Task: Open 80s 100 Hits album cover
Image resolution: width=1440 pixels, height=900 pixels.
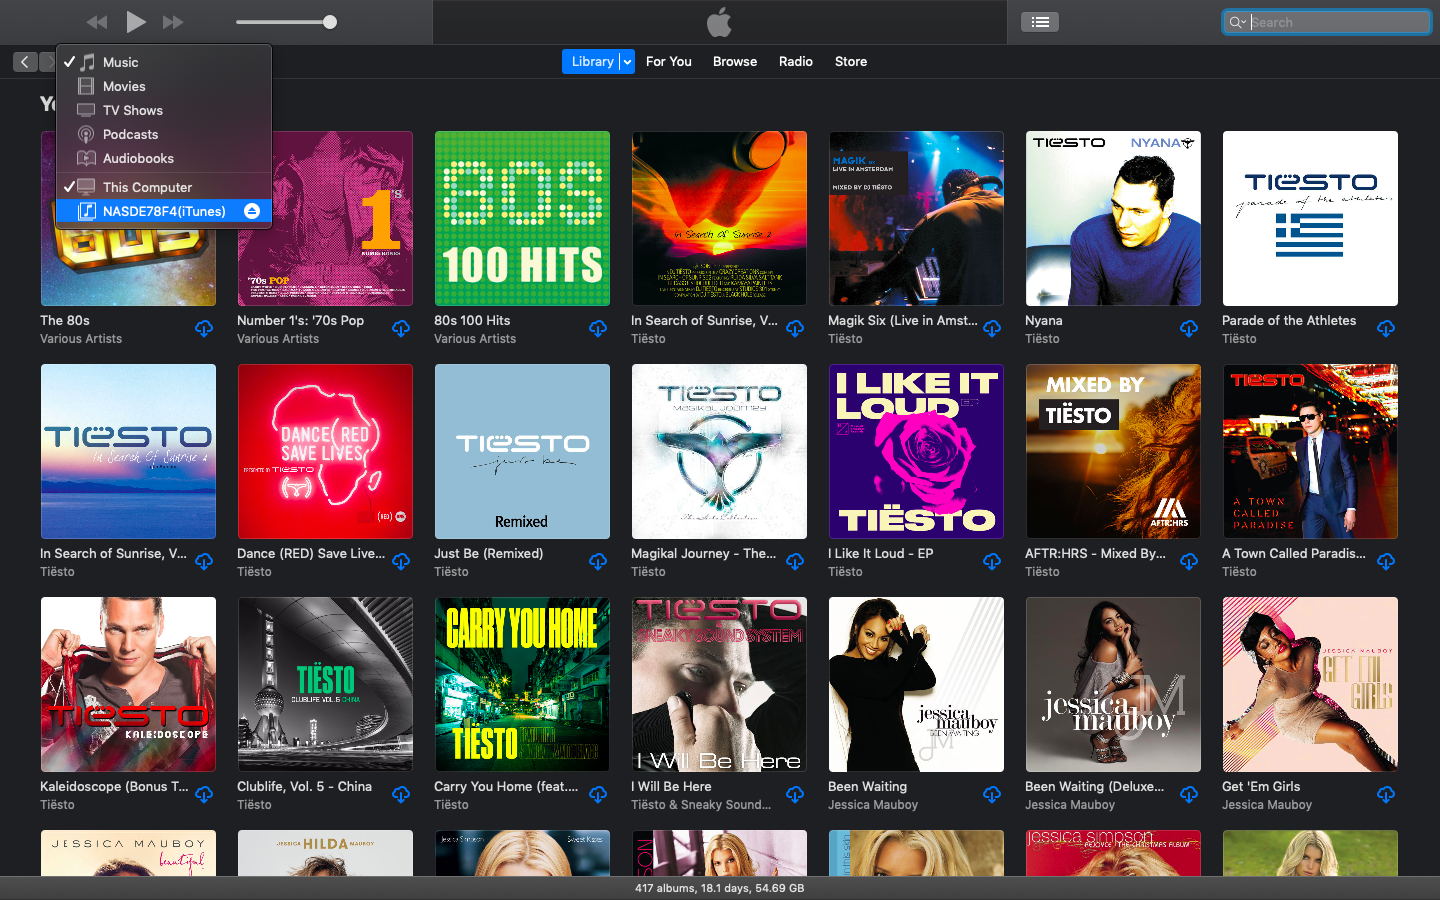Action: point(522,218)
